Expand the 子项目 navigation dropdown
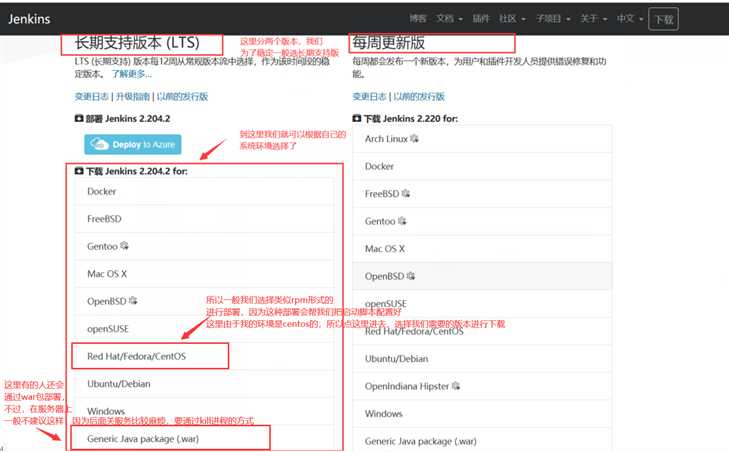 coord(553,19)
